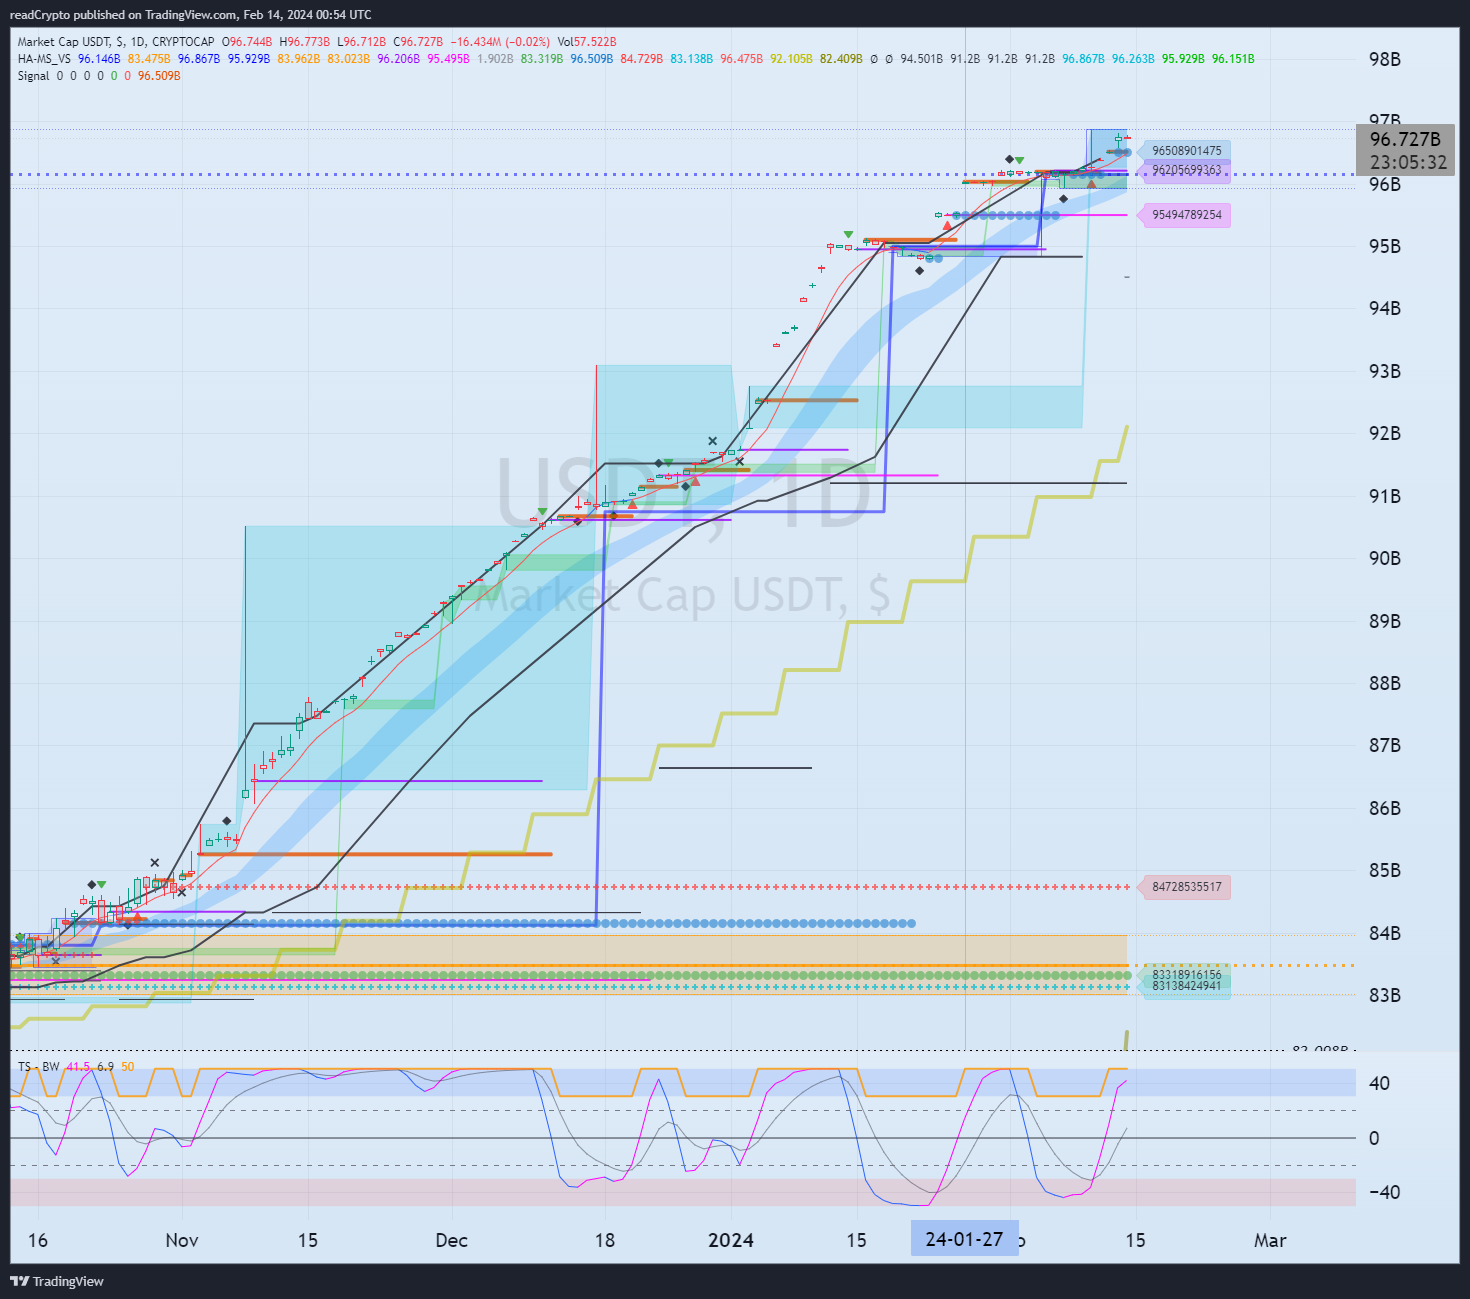Click the current price label 96.727B

pyautogui.click(x=1405, y=139)
